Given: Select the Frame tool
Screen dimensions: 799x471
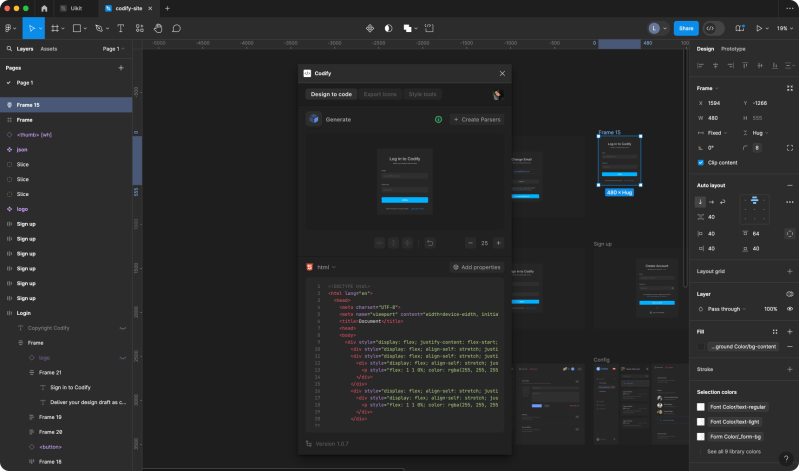Looking at the screenshot, I should [55, 29].
